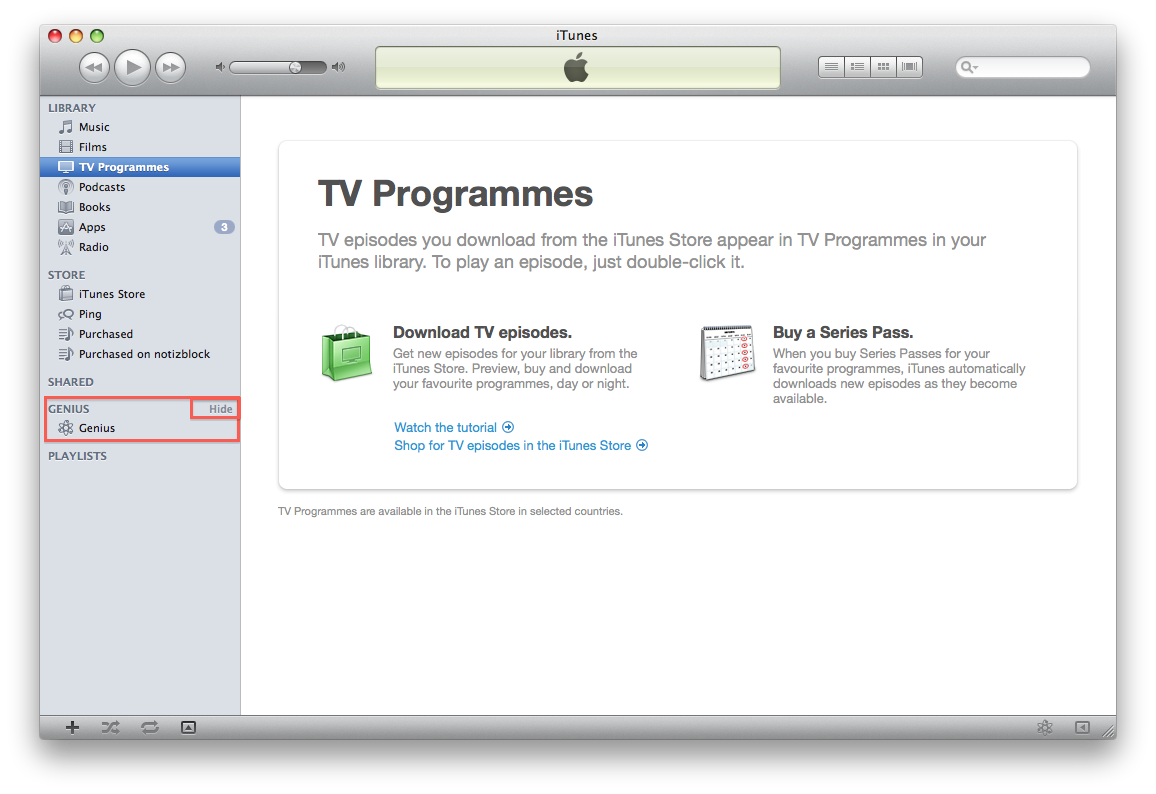Screen dimensions: 1156x794
Task: Toggle shuffle mode in bottom bar
Action: click(x=111, y=728)
